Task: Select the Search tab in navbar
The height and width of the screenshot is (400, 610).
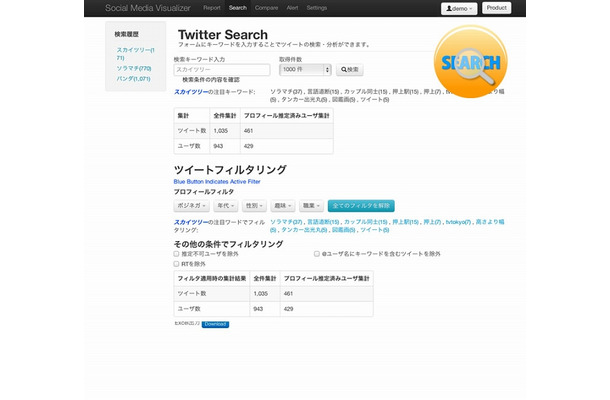Action: (x=238, y=8)
